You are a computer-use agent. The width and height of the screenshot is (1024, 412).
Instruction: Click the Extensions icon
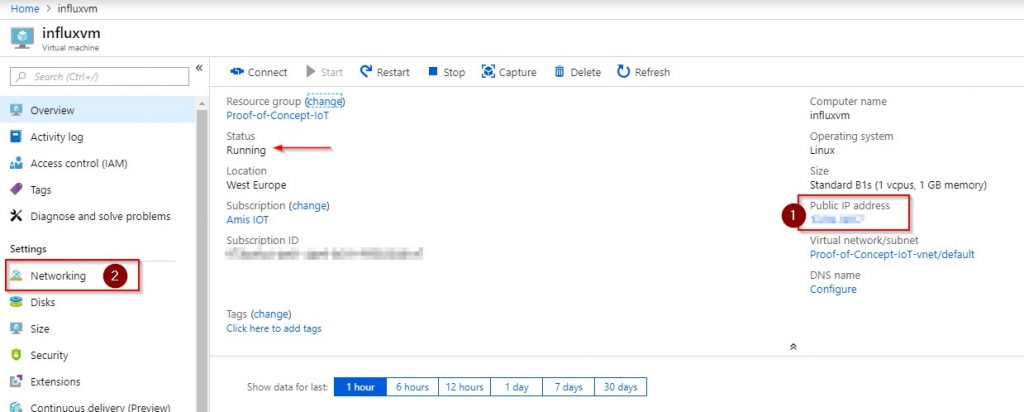16,381
